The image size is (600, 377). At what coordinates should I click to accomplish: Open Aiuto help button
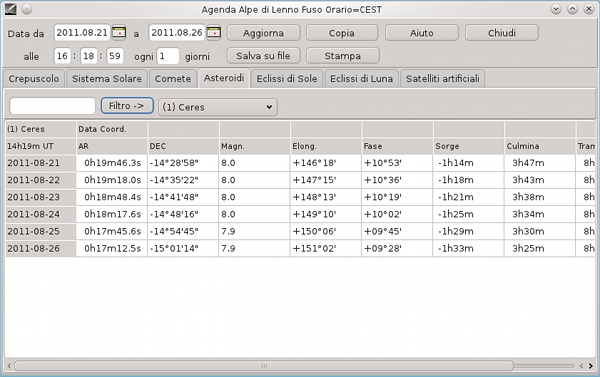coord(422,33)
